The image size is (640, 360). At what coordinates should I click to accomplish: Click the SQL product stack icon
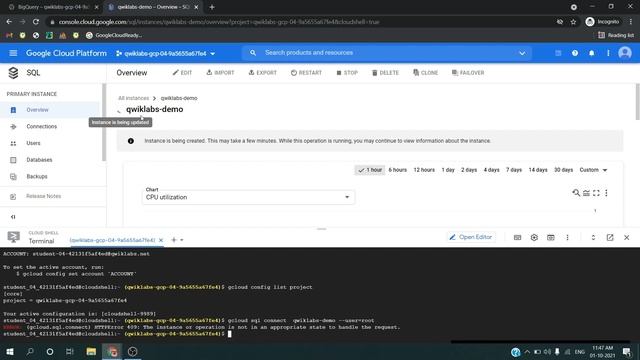tap(13, 73)
